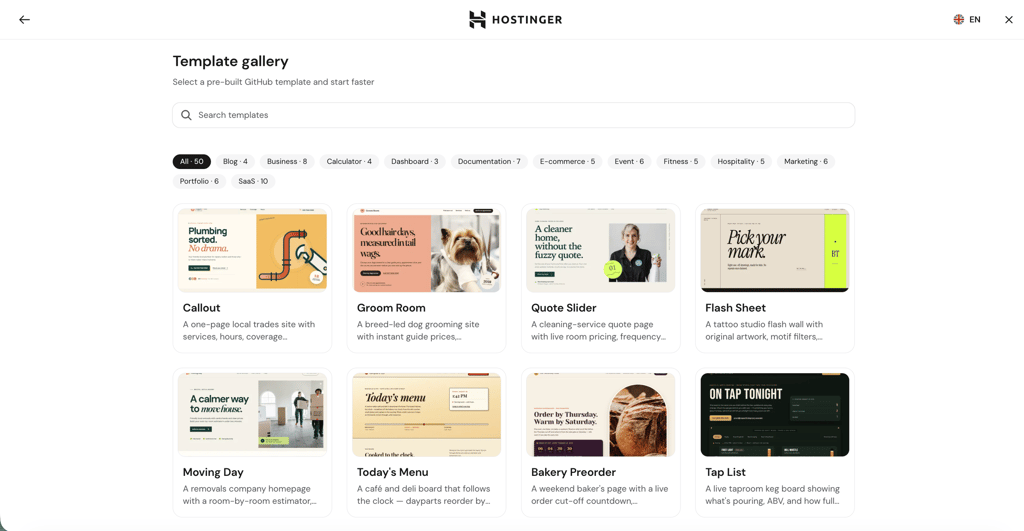Open the EN language selector
Image resolution: width=1024 pixels, height=531 pixels.
[967, 20]
